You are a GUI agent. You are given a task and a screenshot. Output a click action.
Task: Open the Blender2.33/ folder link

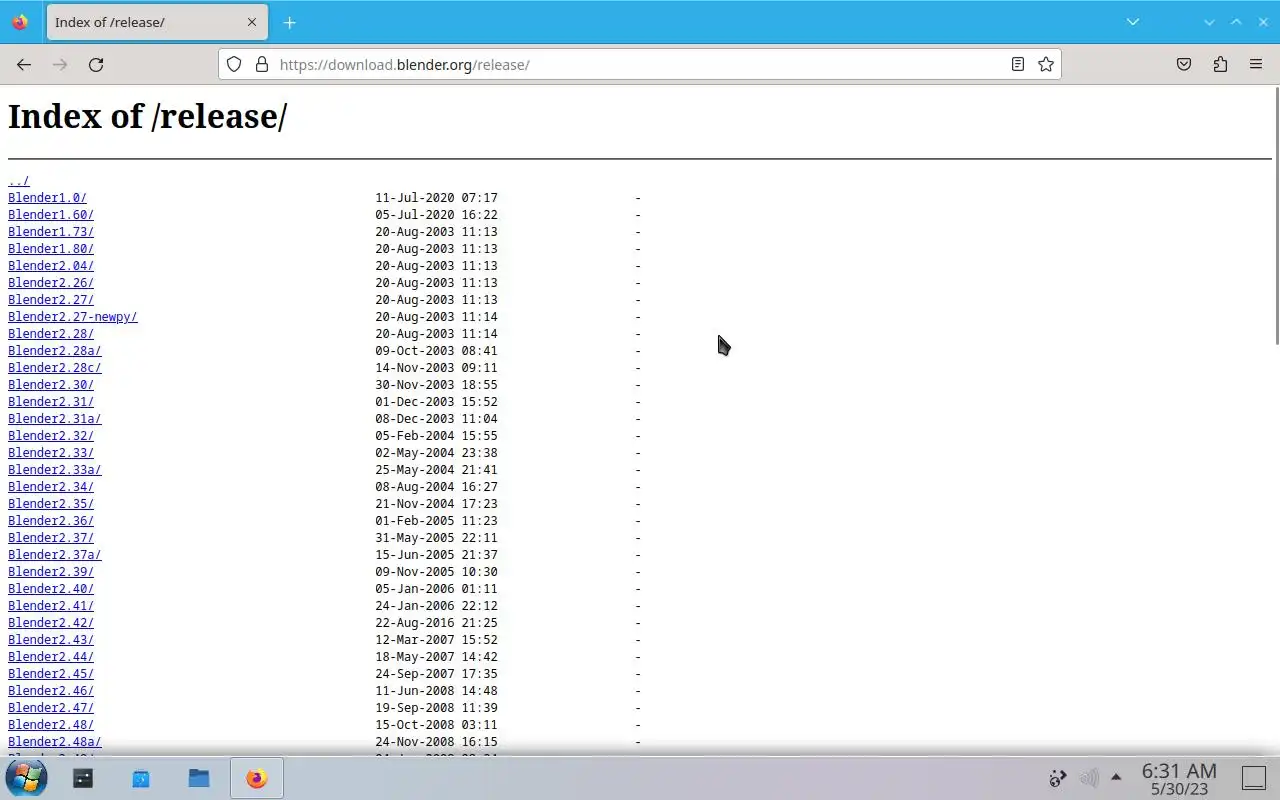click(x=51, y=453)
